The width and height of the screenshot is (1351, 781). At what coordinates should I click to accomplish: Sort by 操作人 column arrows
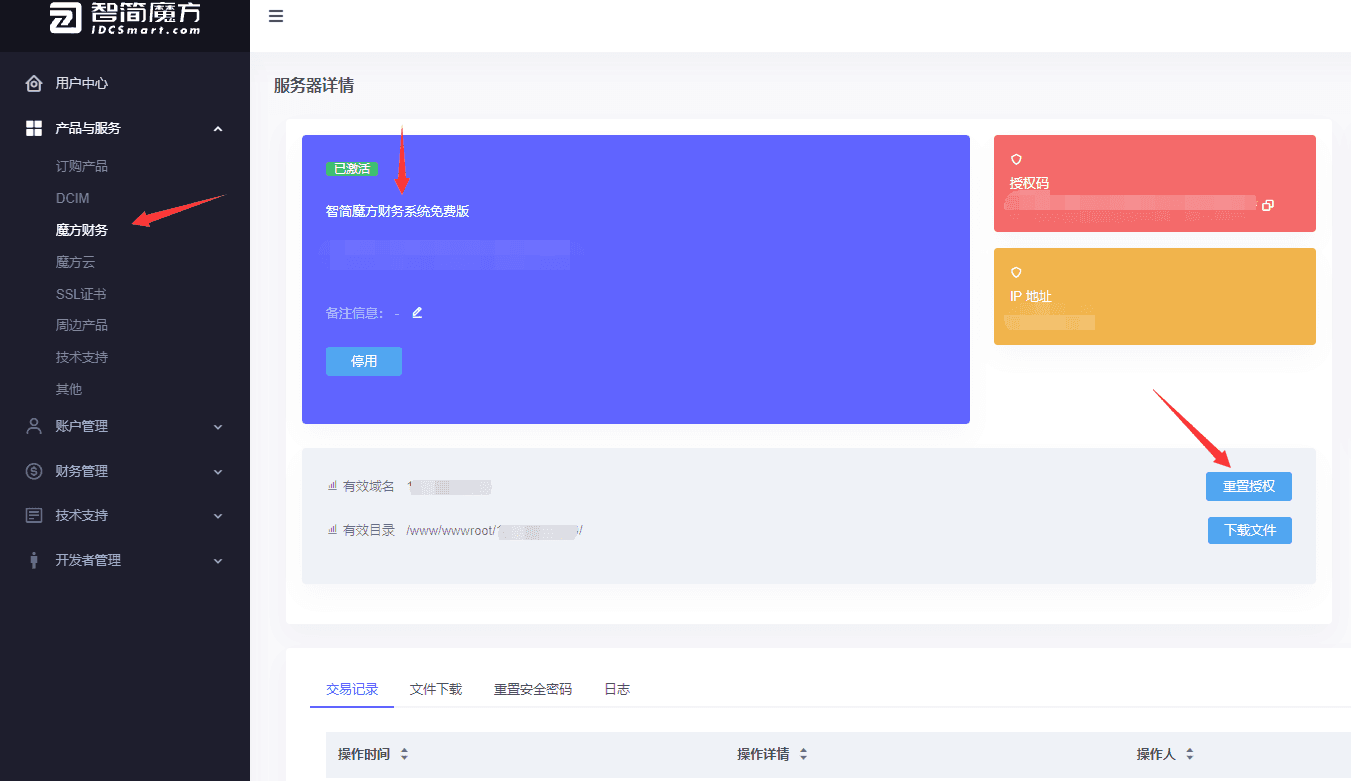pyautogui.click(x=1189, y=754)
